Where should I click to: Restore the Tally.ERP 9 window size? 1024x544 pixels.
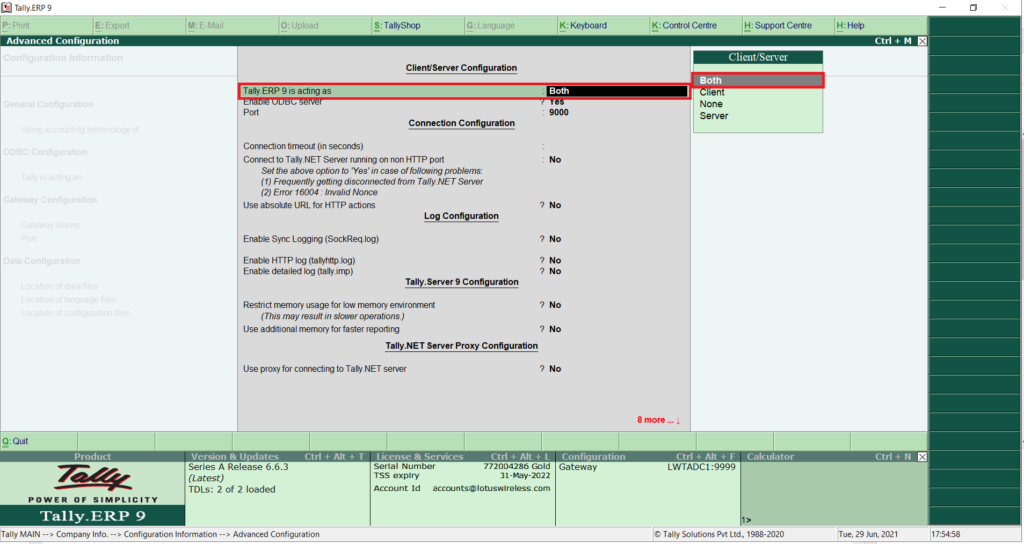pyautogui.click(x=973, y=7)
